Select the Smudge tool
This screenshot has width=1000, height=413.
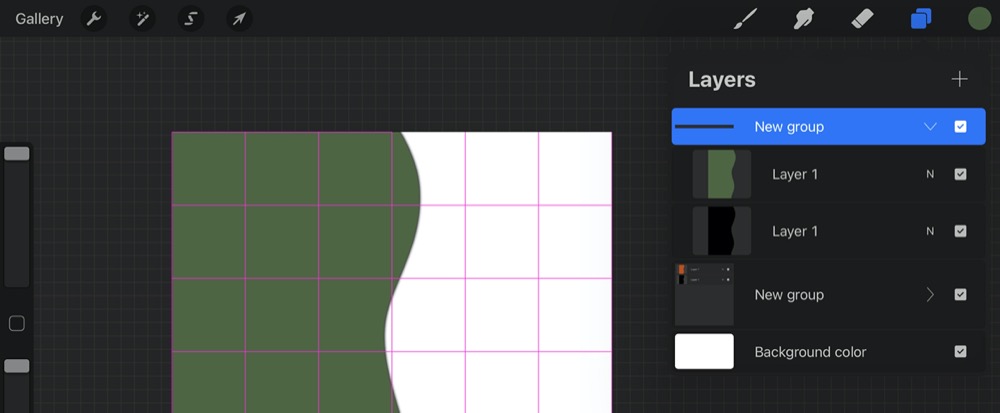tap(803, 19)
